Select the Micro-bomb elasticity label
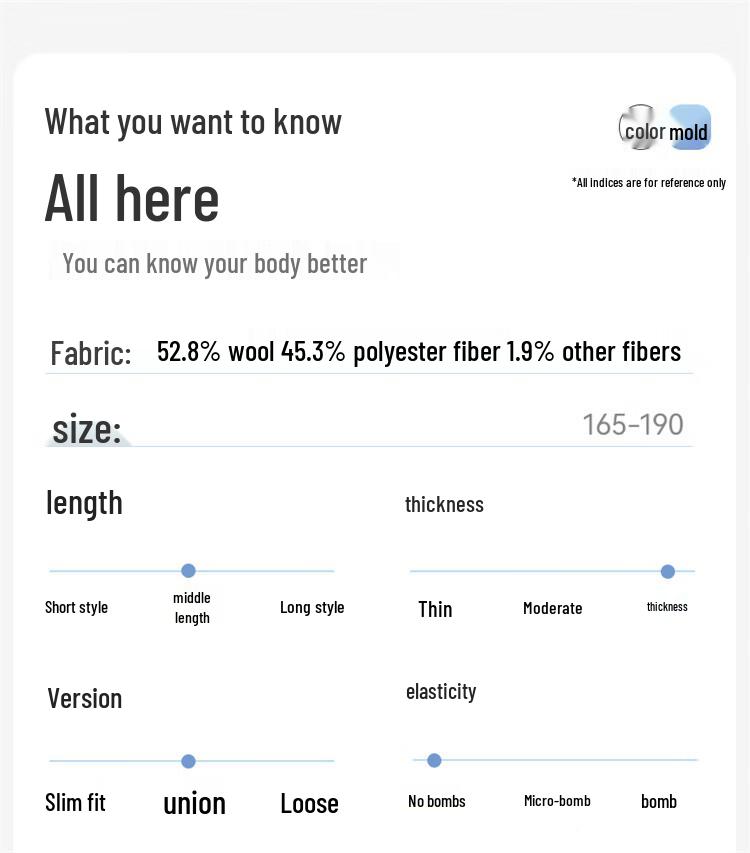 tap(557, 801)
